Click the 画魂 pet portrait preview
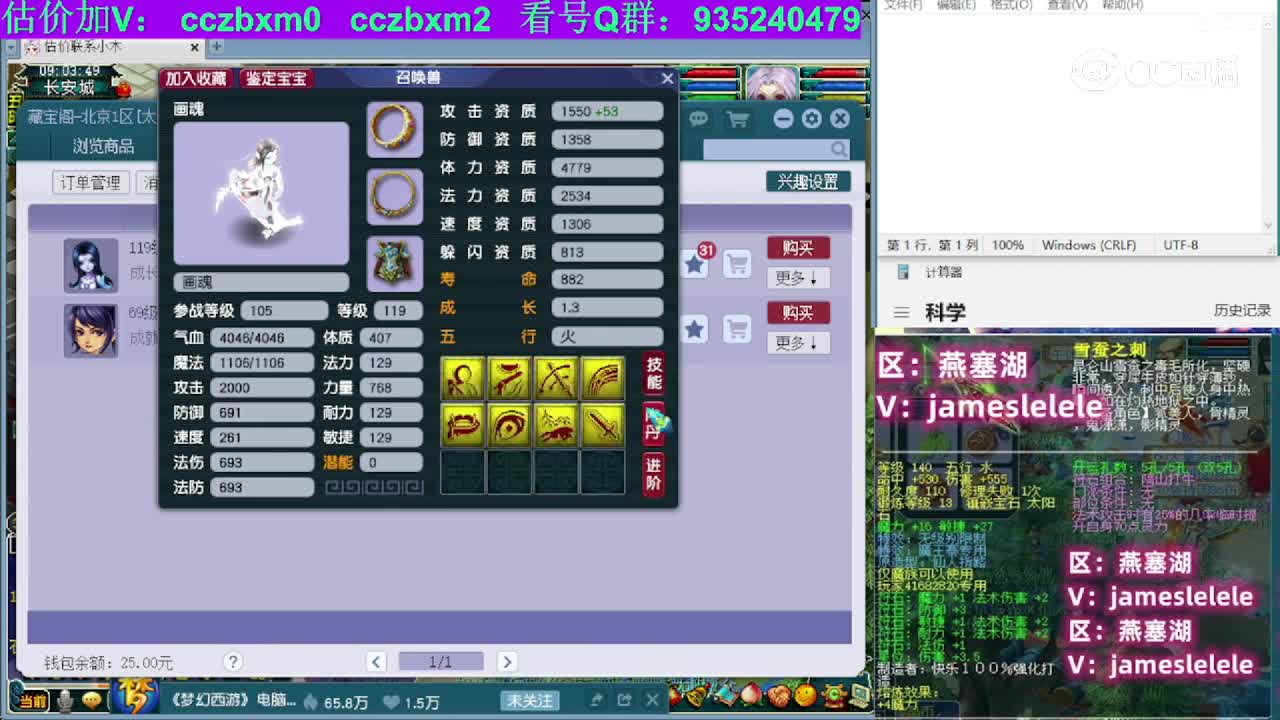Screen dimensions: 1280x720 click(261, 193)
